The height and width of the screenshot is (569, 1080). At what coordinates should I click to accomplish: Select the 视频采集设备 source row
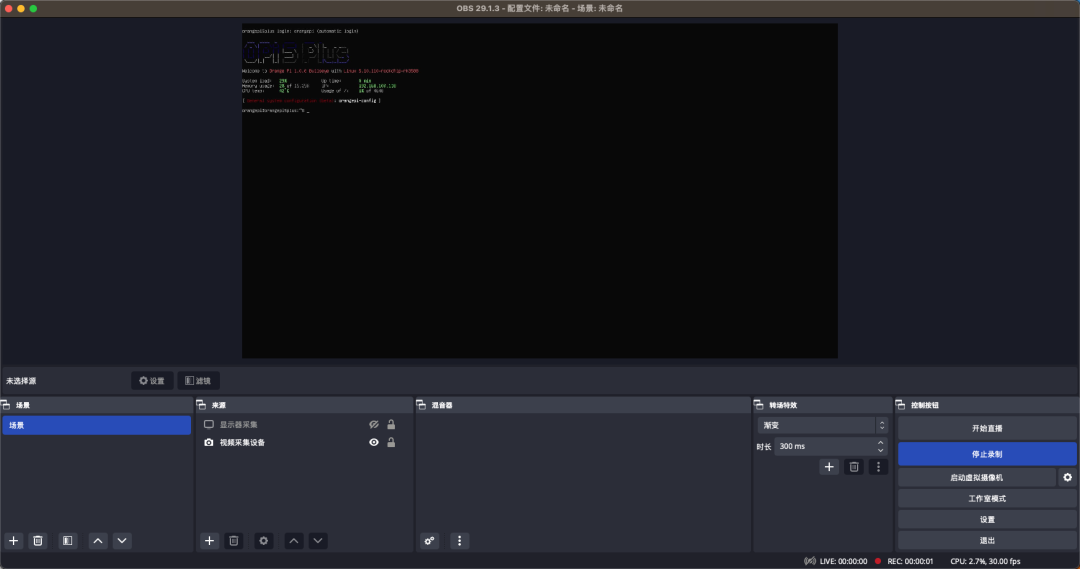click(303, 442)
